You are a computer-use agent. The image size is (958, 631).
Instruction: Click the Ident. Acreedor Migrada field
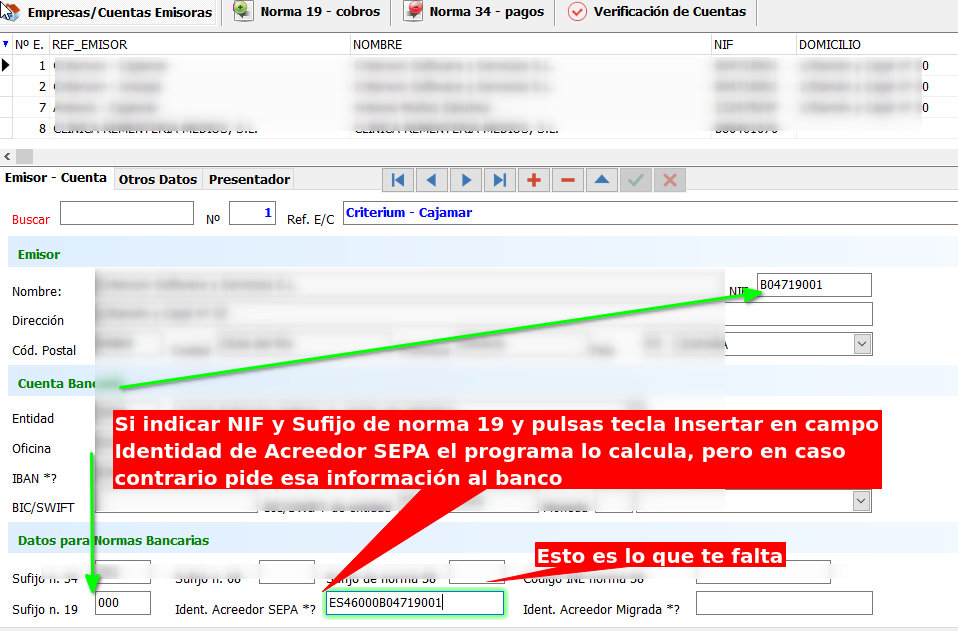pyautogui.click(x=784, y=603)
